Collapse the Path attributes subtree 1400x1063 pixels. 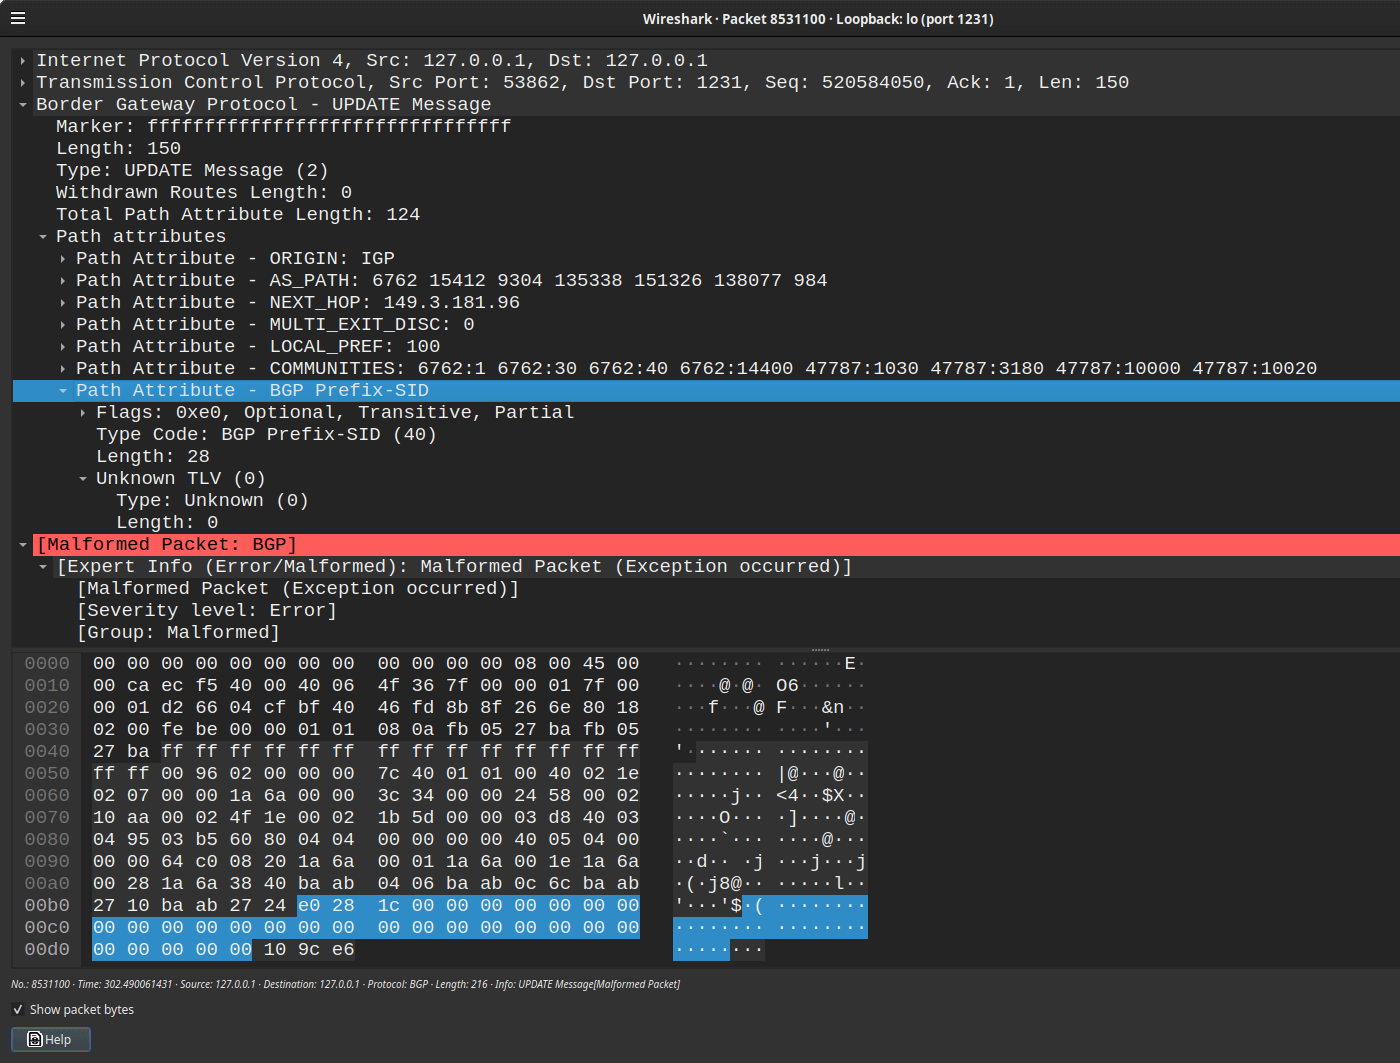(x=43, y=237)
